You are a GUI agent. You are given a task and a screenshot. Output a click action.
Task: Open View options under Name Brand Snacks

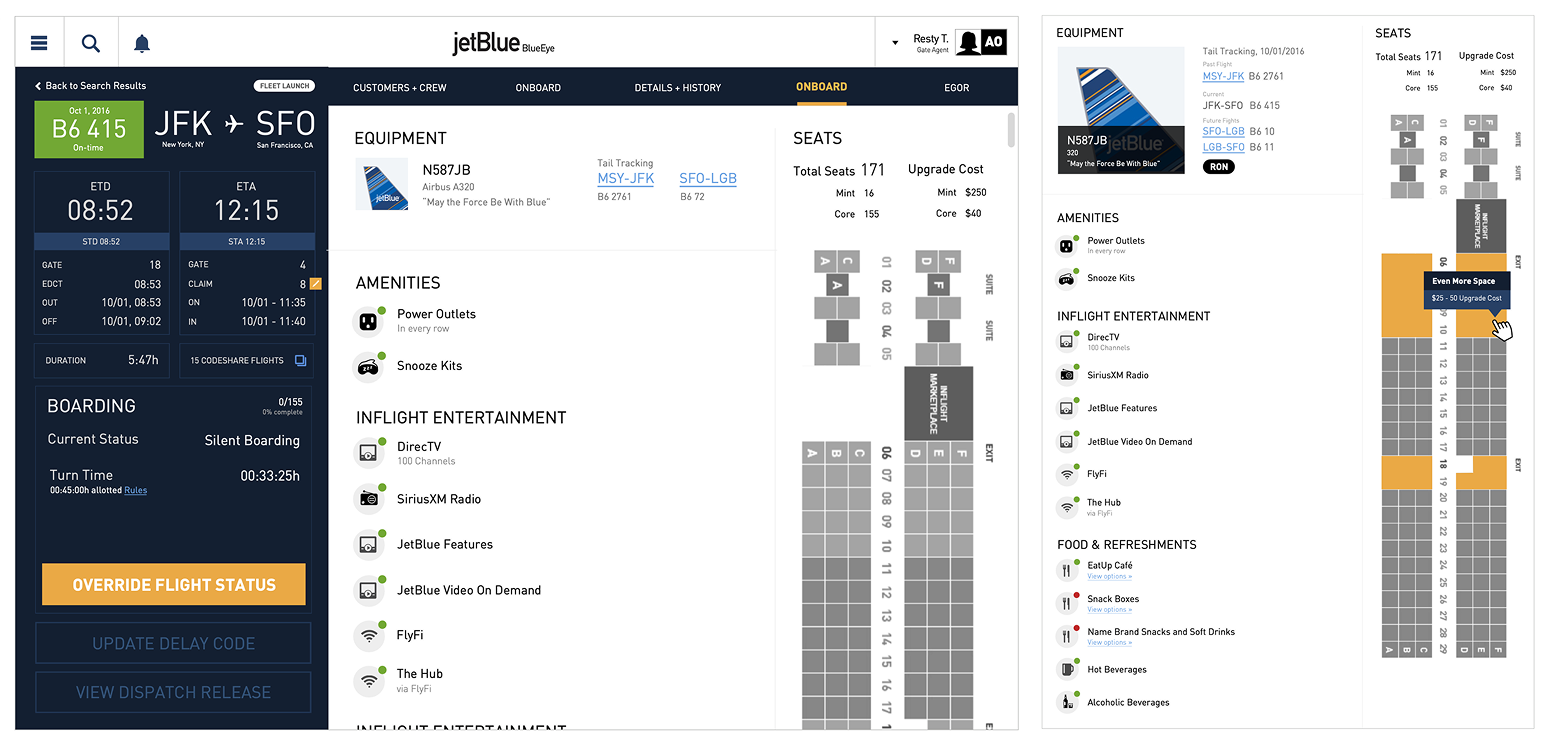click(x=1110, y=643)
